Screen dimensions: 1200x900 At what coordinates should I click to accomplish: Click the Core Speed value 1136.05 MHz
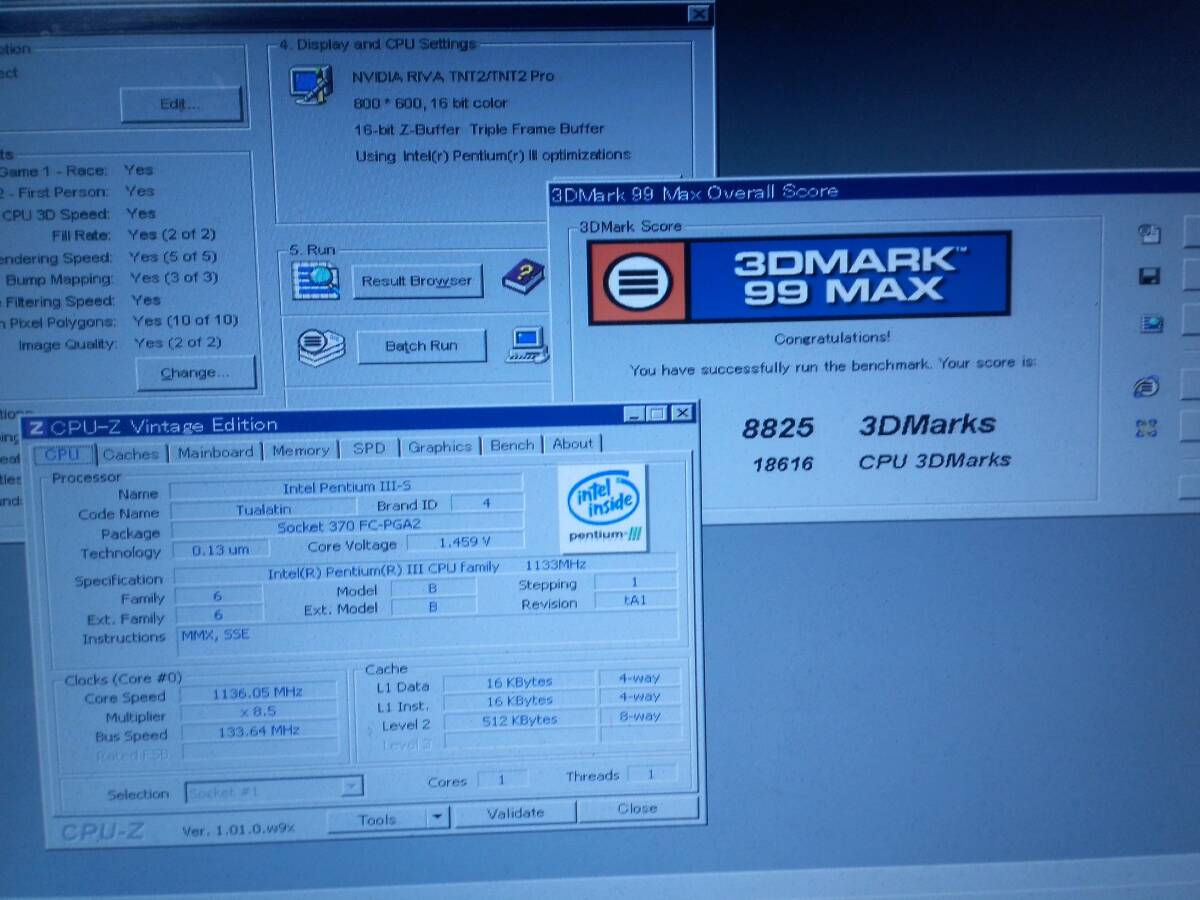257,692
